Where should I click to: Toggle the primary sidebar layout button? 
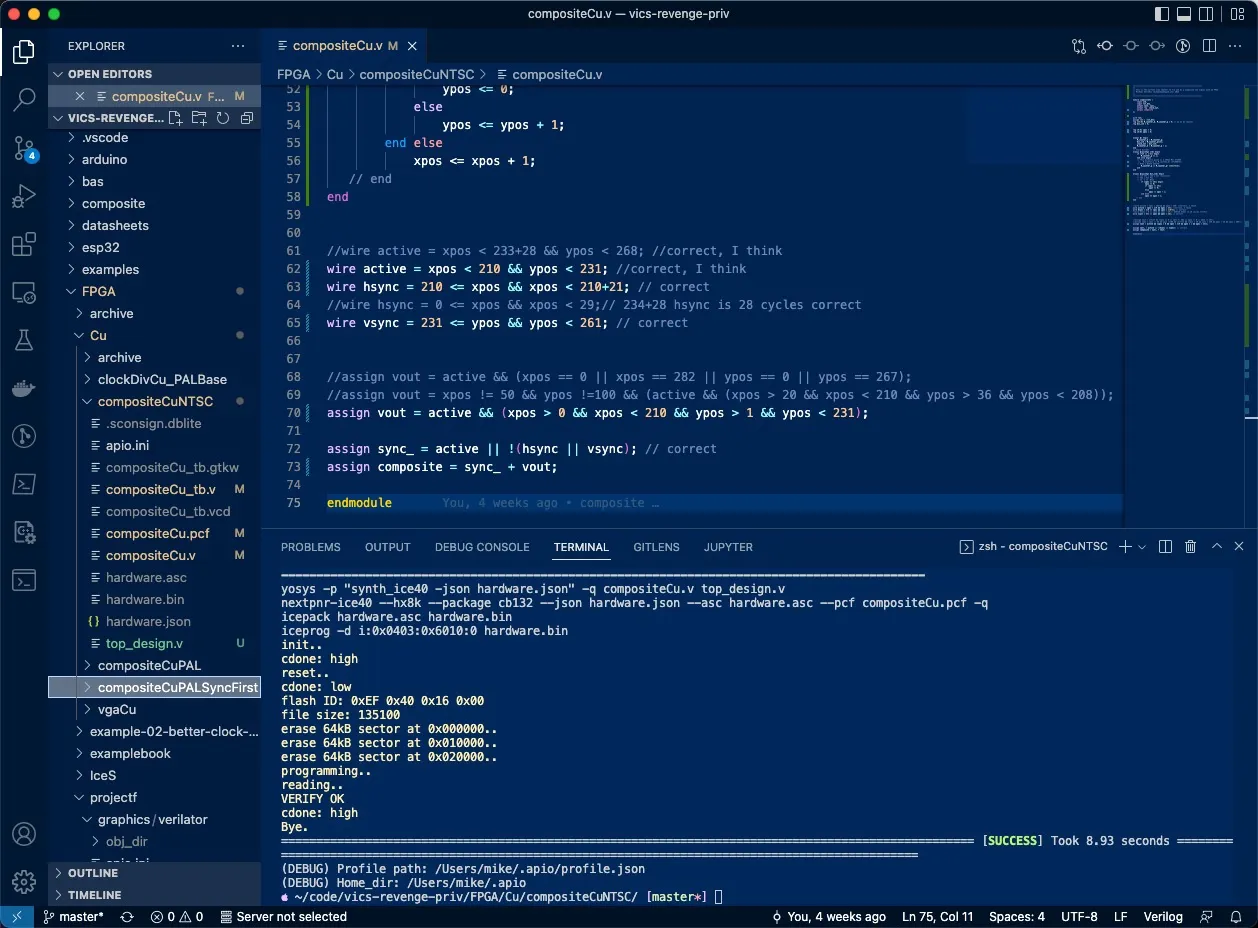pos(1162,14)
